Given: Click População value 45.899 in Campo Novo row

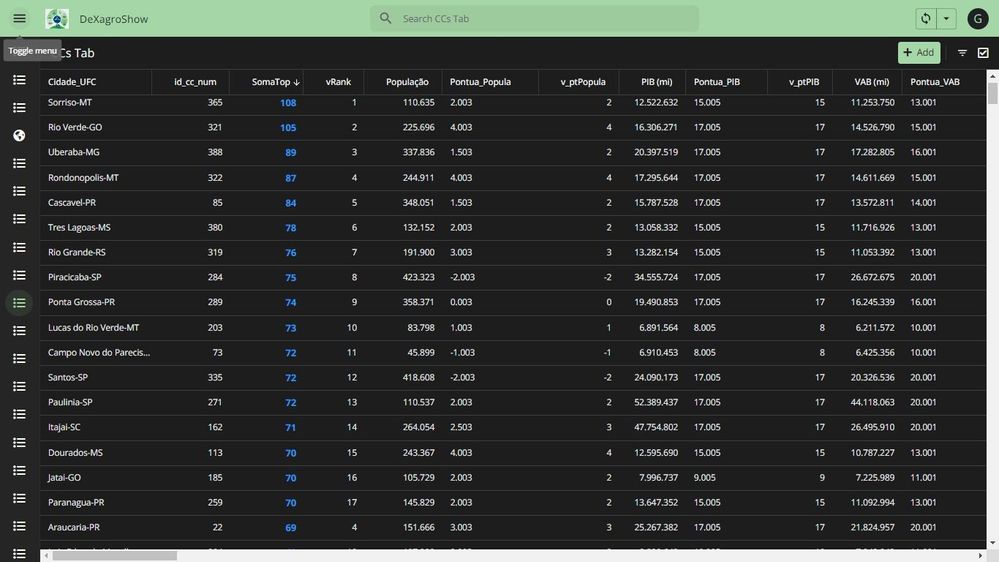Looking at the screenshot, I should (x=420, y=352).
